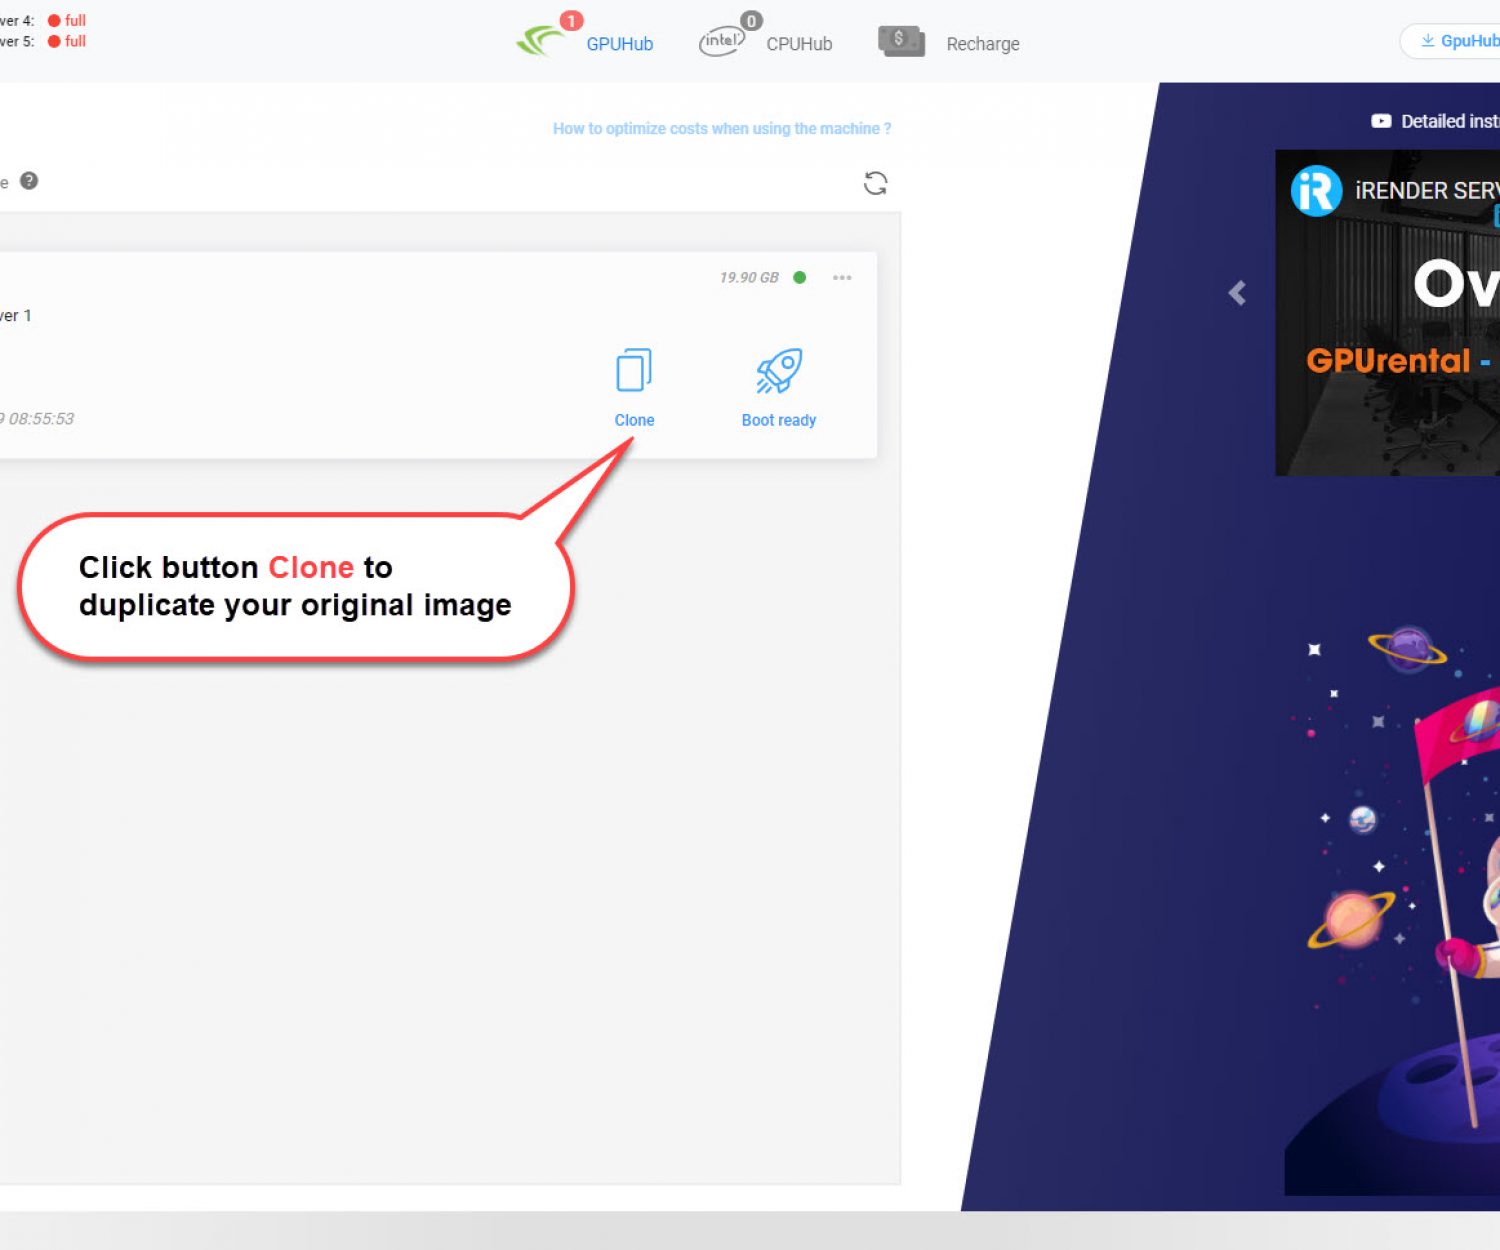Click the Boot ready rocket icon
1500x1250 pixels.
[x=779, y=371]
